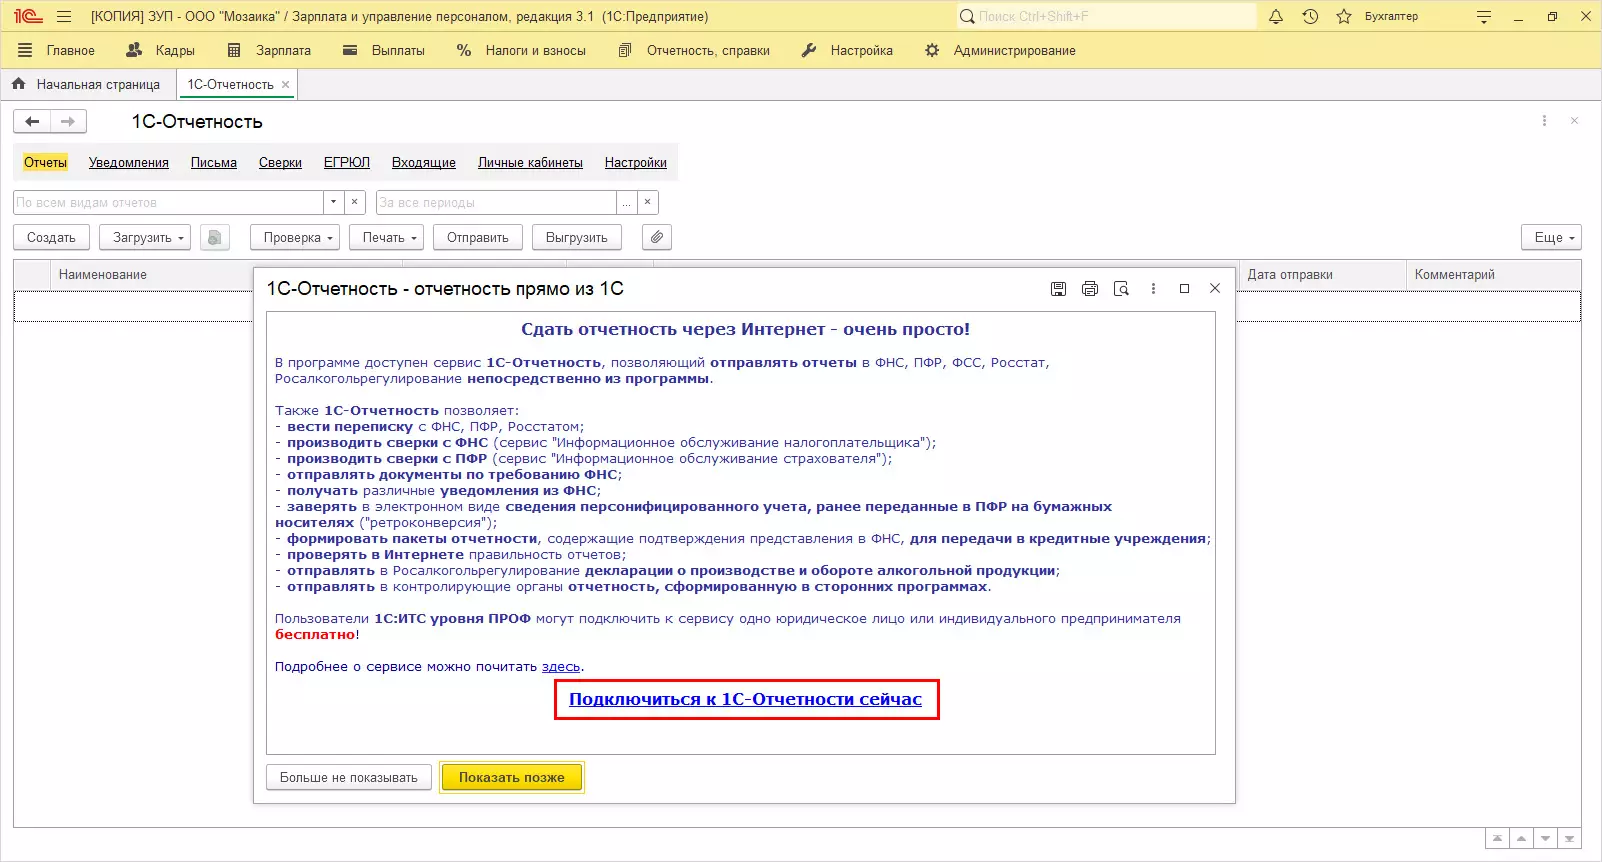This screenshot has width=1602, height=862.
Task: Go to the Сверки section
Action: [x=280, y=163]
